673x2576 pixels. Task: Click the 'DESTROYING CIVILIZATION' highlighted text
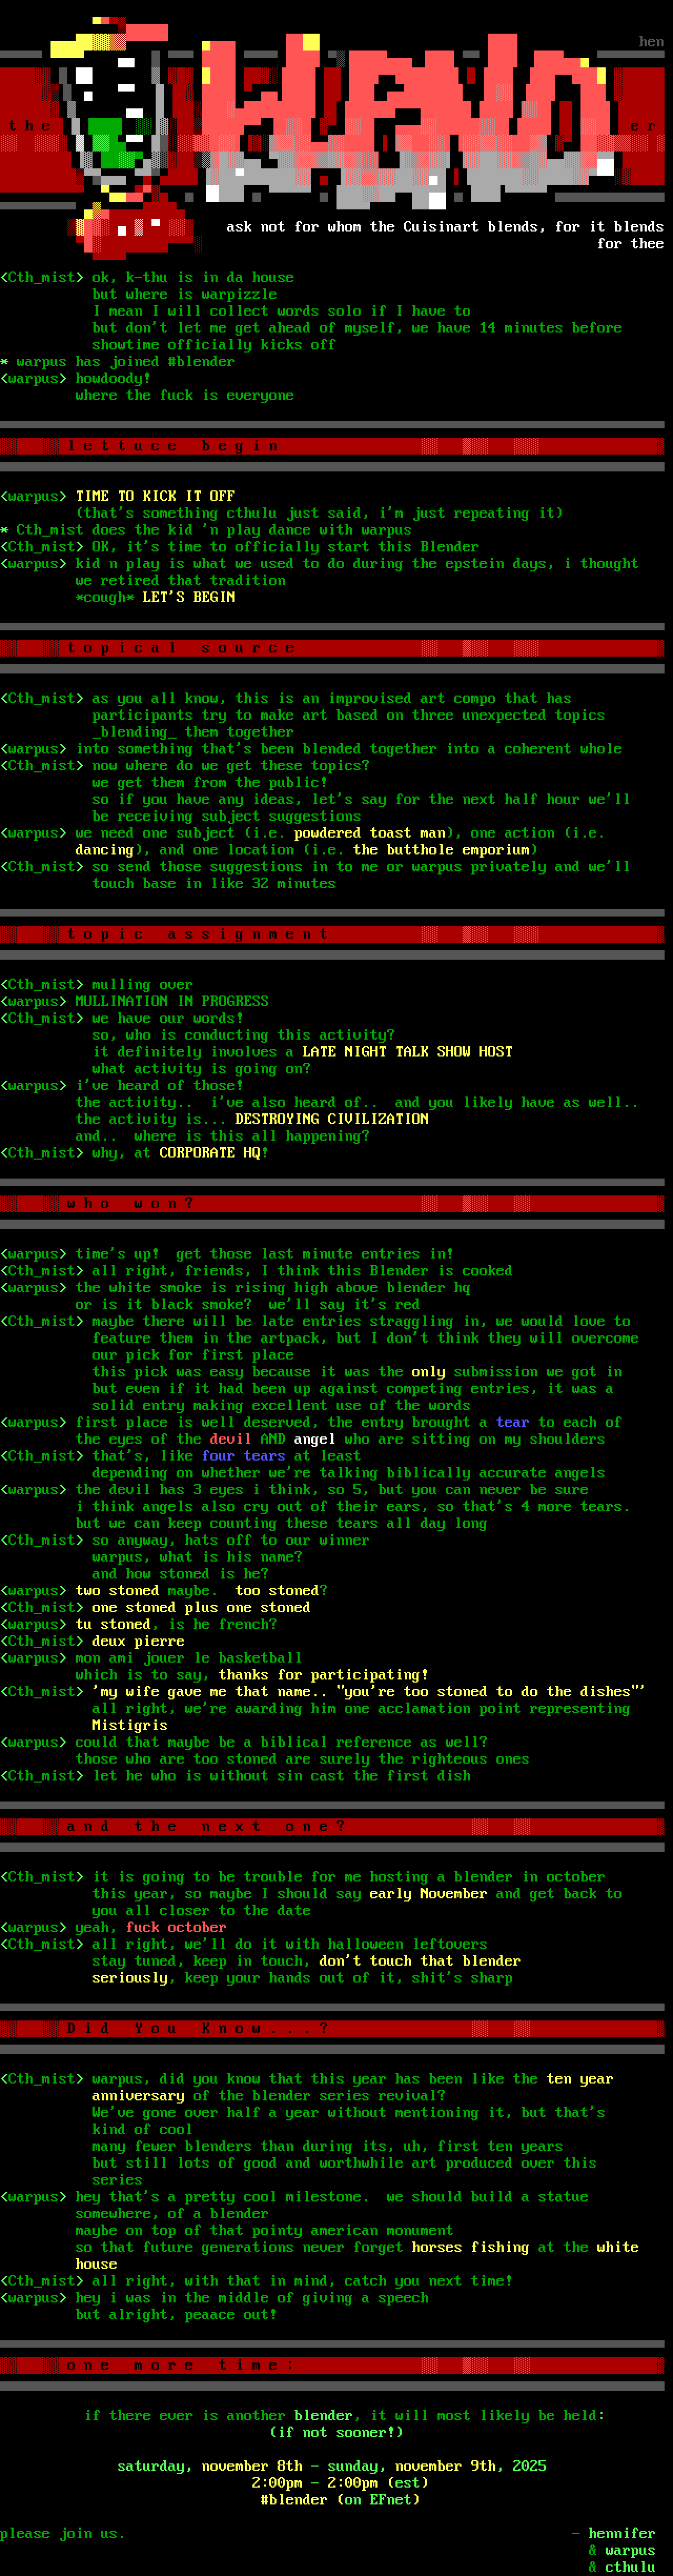(331, 1119)
